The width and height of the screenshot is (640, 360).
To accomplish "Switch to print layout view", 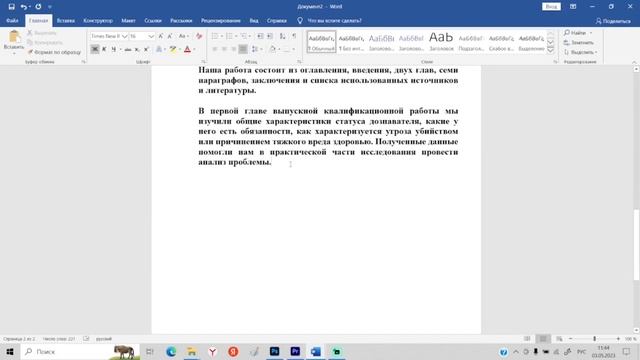I will pos(543,339).
